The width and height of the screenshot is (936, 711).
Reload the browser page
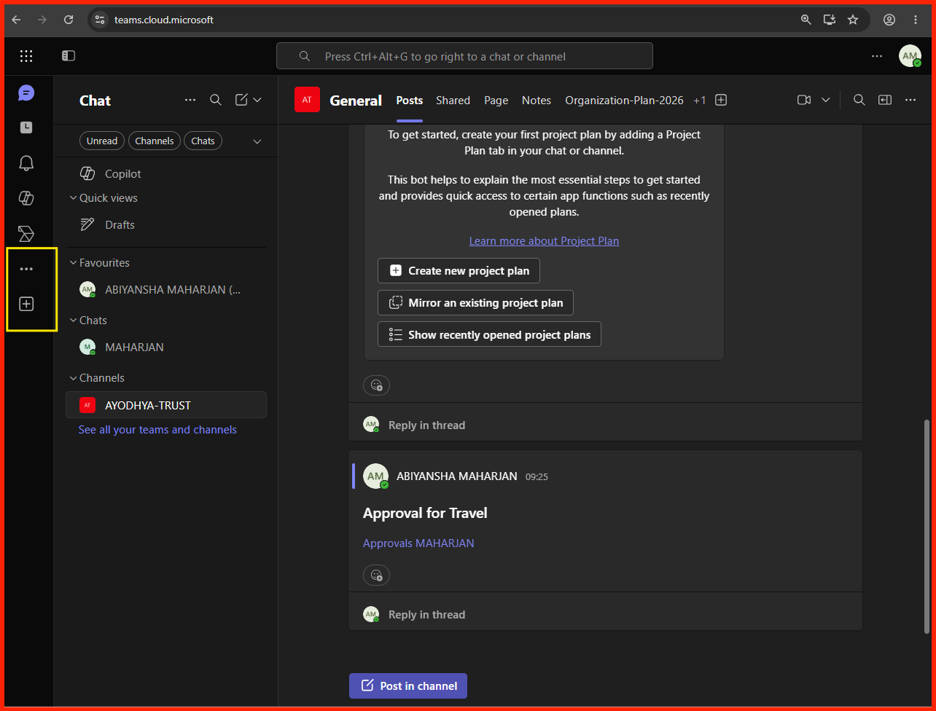coord(69,20)
